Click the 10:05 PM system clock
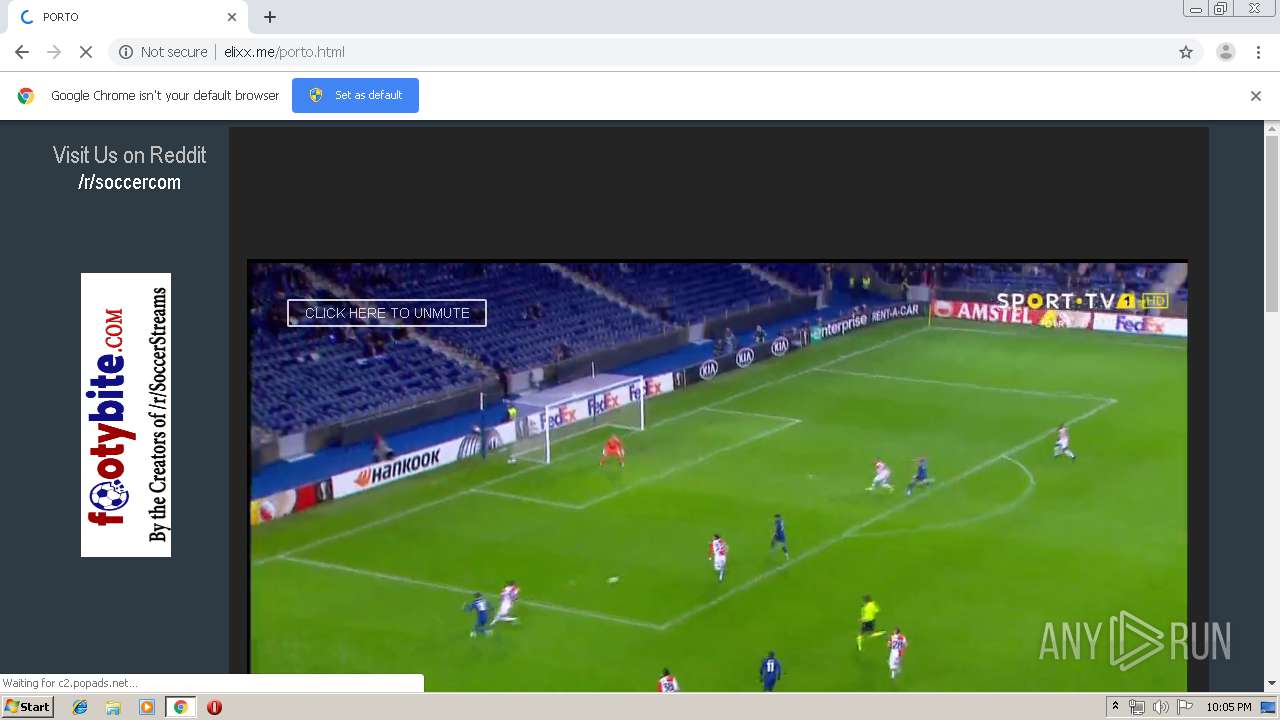 coord(1228,707)
